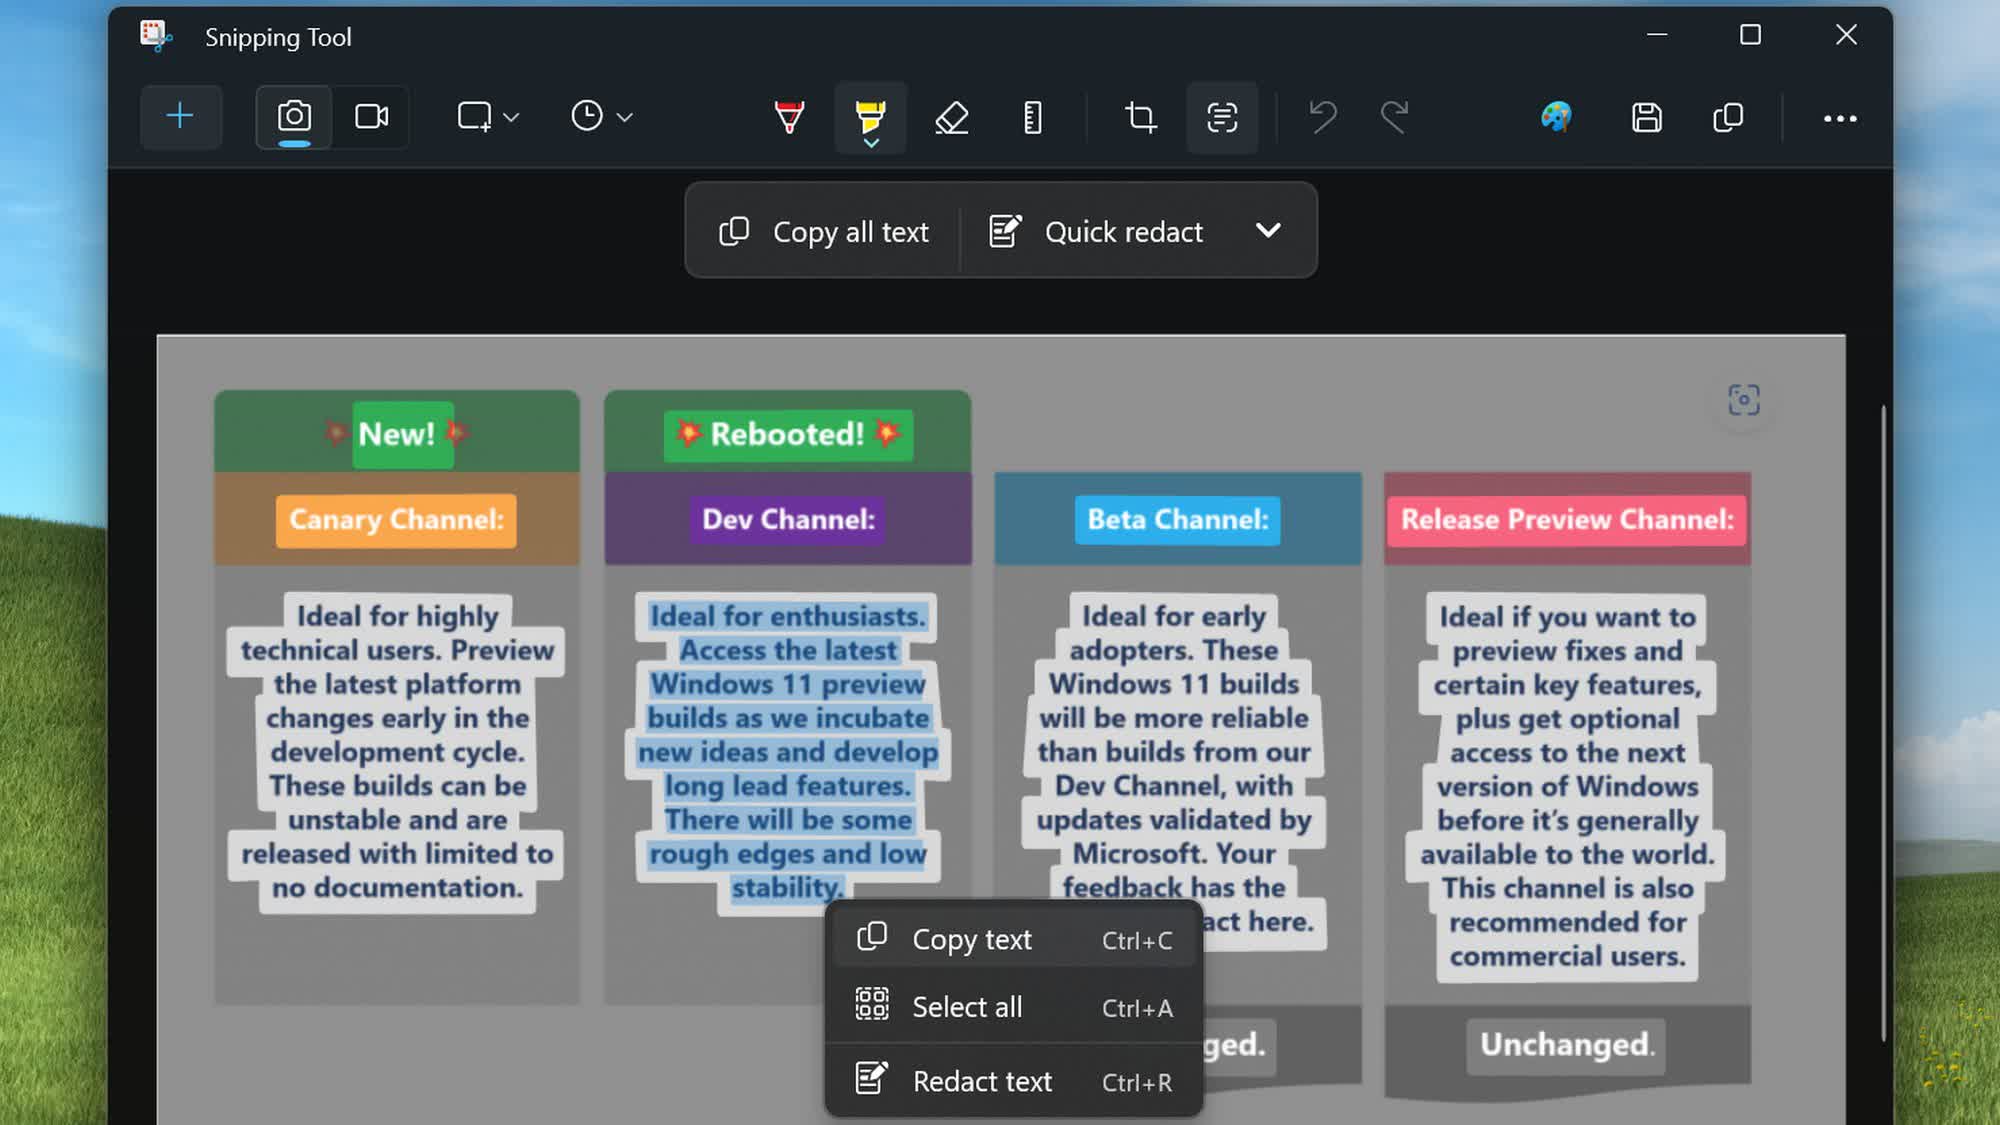Click the 'Beta Channel:' label text

(x=1178, y=520)
